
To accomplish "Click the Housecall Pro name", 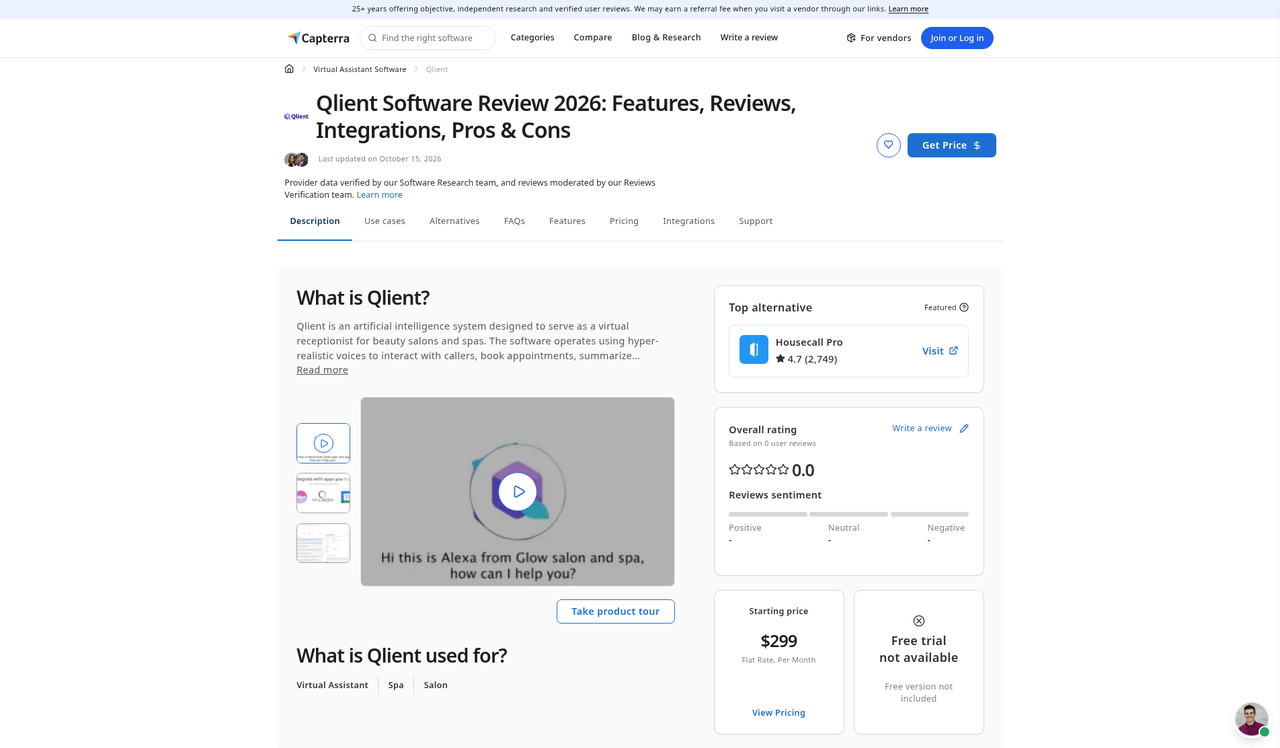I will pyautogui.click(x=809, y=342).
